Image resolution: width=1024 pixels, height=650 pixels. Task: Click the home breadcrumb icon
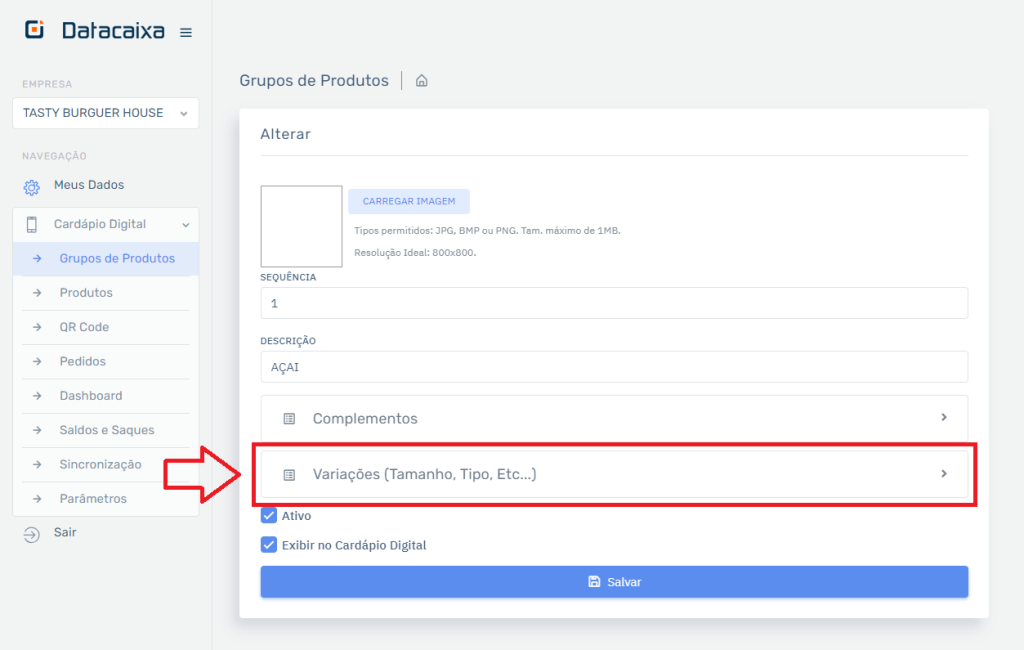click(422, 81)
